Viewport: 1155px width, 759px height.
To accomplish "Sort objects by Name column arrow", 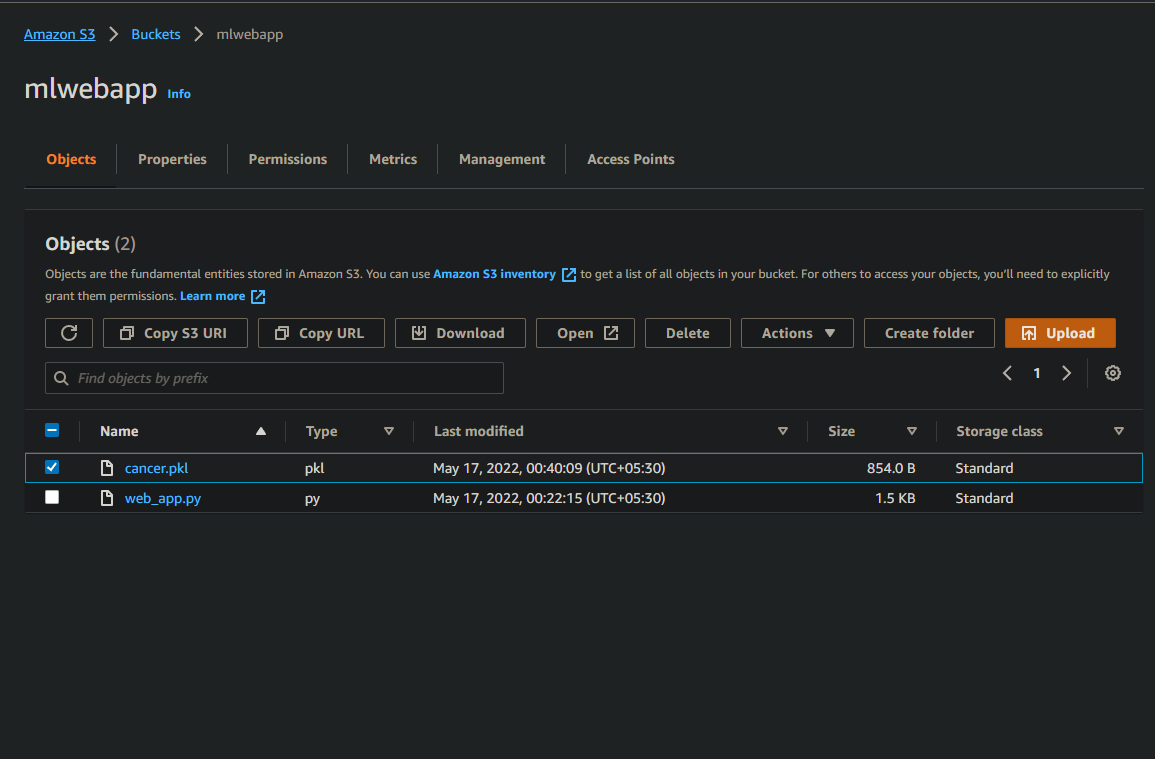I will click(261, 431).
